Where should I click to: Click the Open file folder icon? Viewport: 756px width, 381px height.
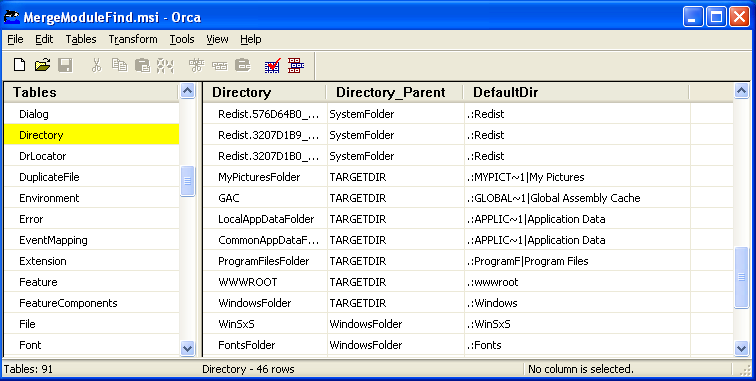click(42, 65)
